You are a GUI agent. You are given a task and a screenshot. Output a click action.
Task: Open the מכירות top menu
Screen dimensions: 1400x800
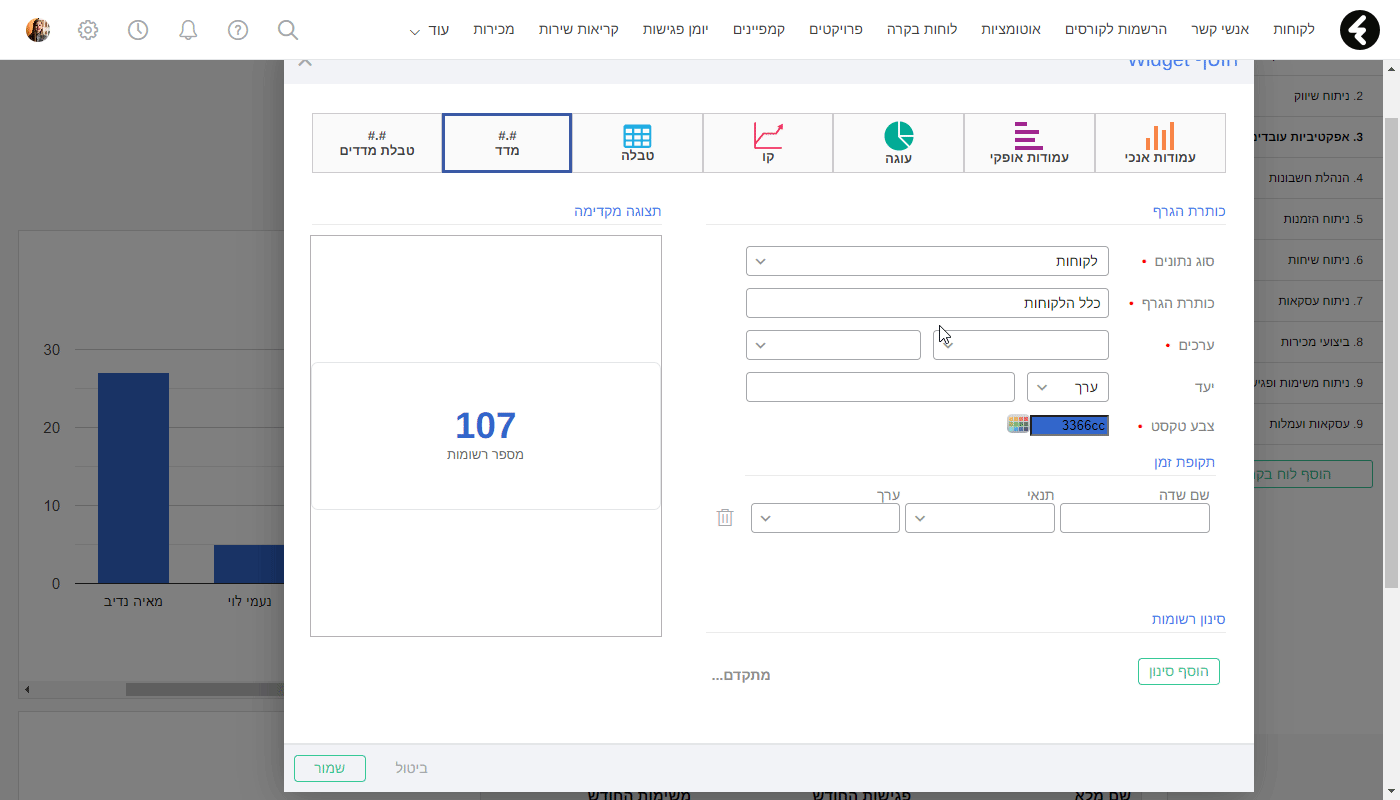493,30
